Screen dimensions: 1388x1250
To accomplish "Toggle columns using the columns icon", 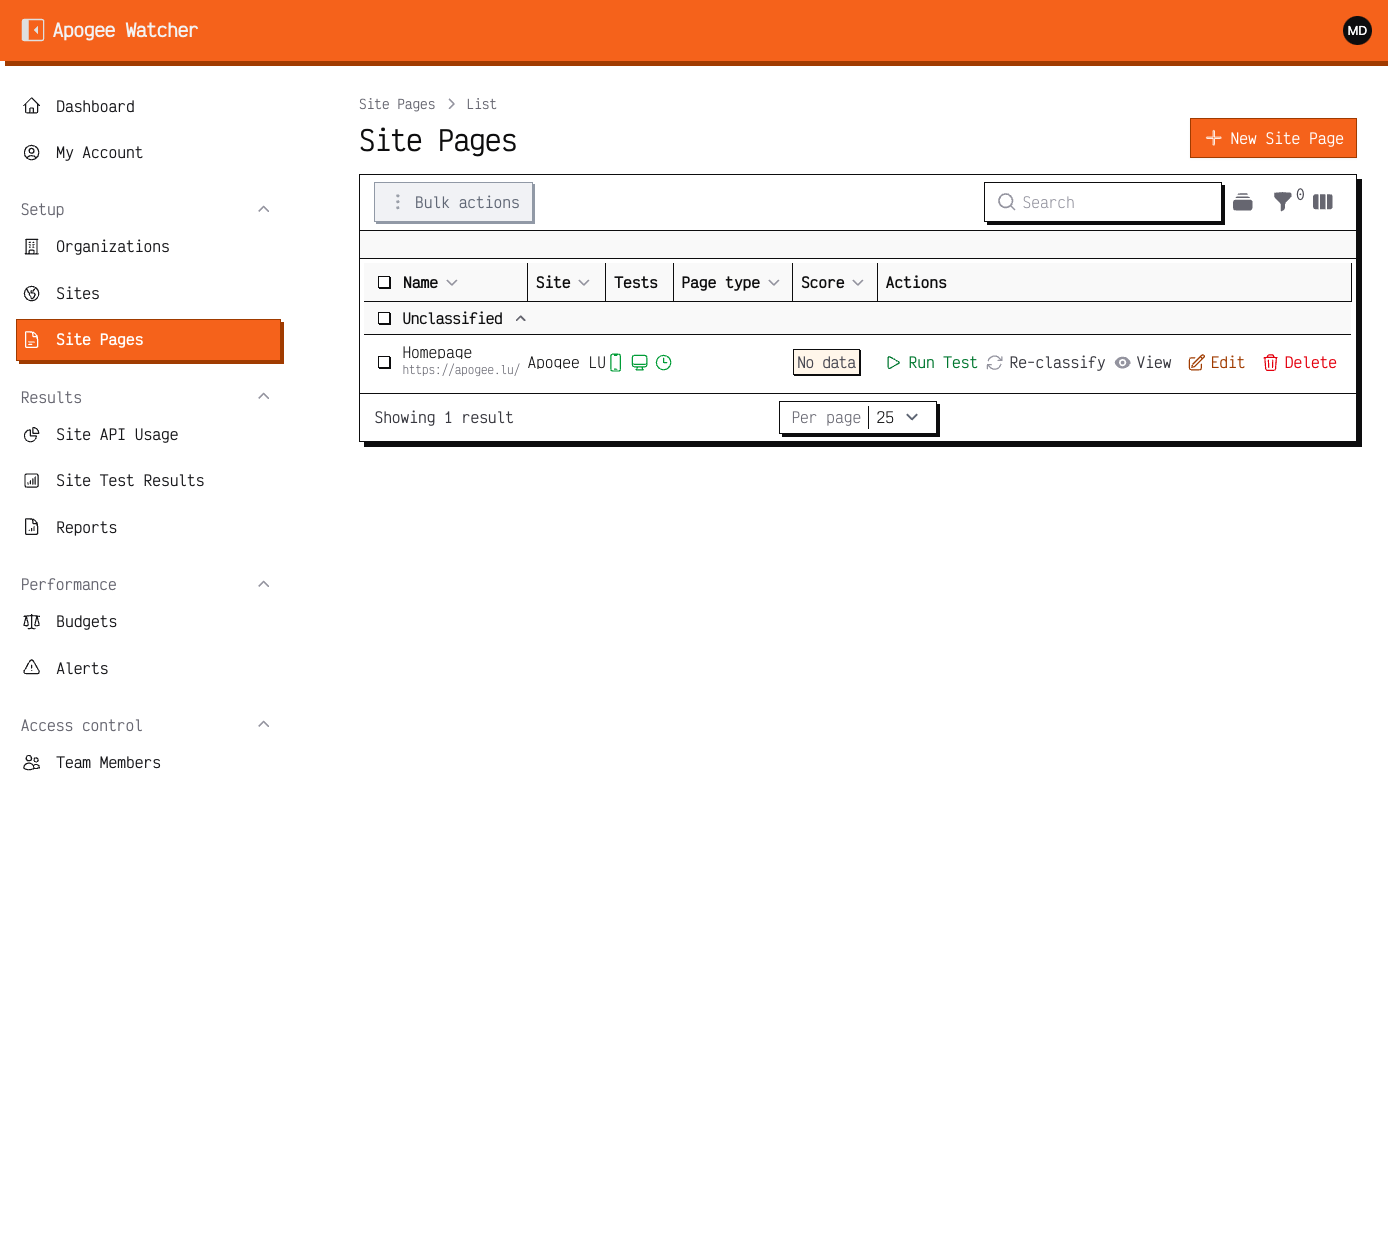I will (x=1323, y=202).
